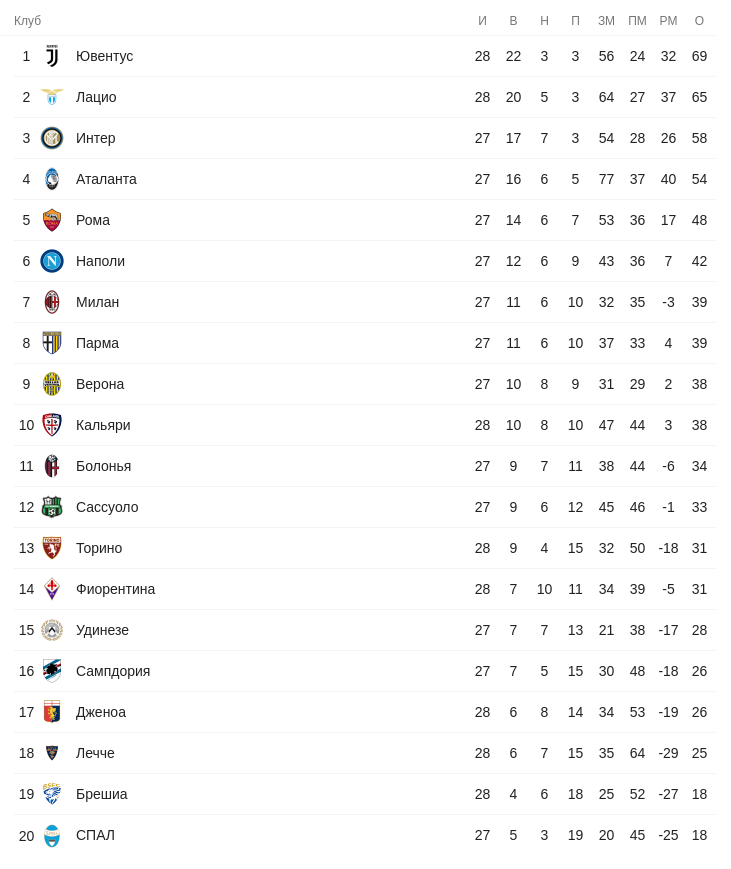The width and height of the screenshot is (731, 869).
Task: Open the Торино team link
Action: point(99,548)
